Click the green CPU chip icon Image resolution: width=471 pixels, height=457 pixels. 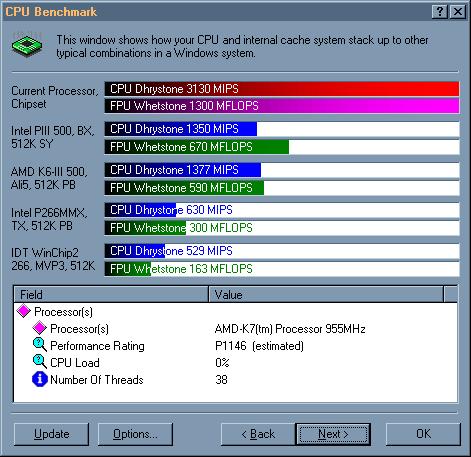pos(27,45)
